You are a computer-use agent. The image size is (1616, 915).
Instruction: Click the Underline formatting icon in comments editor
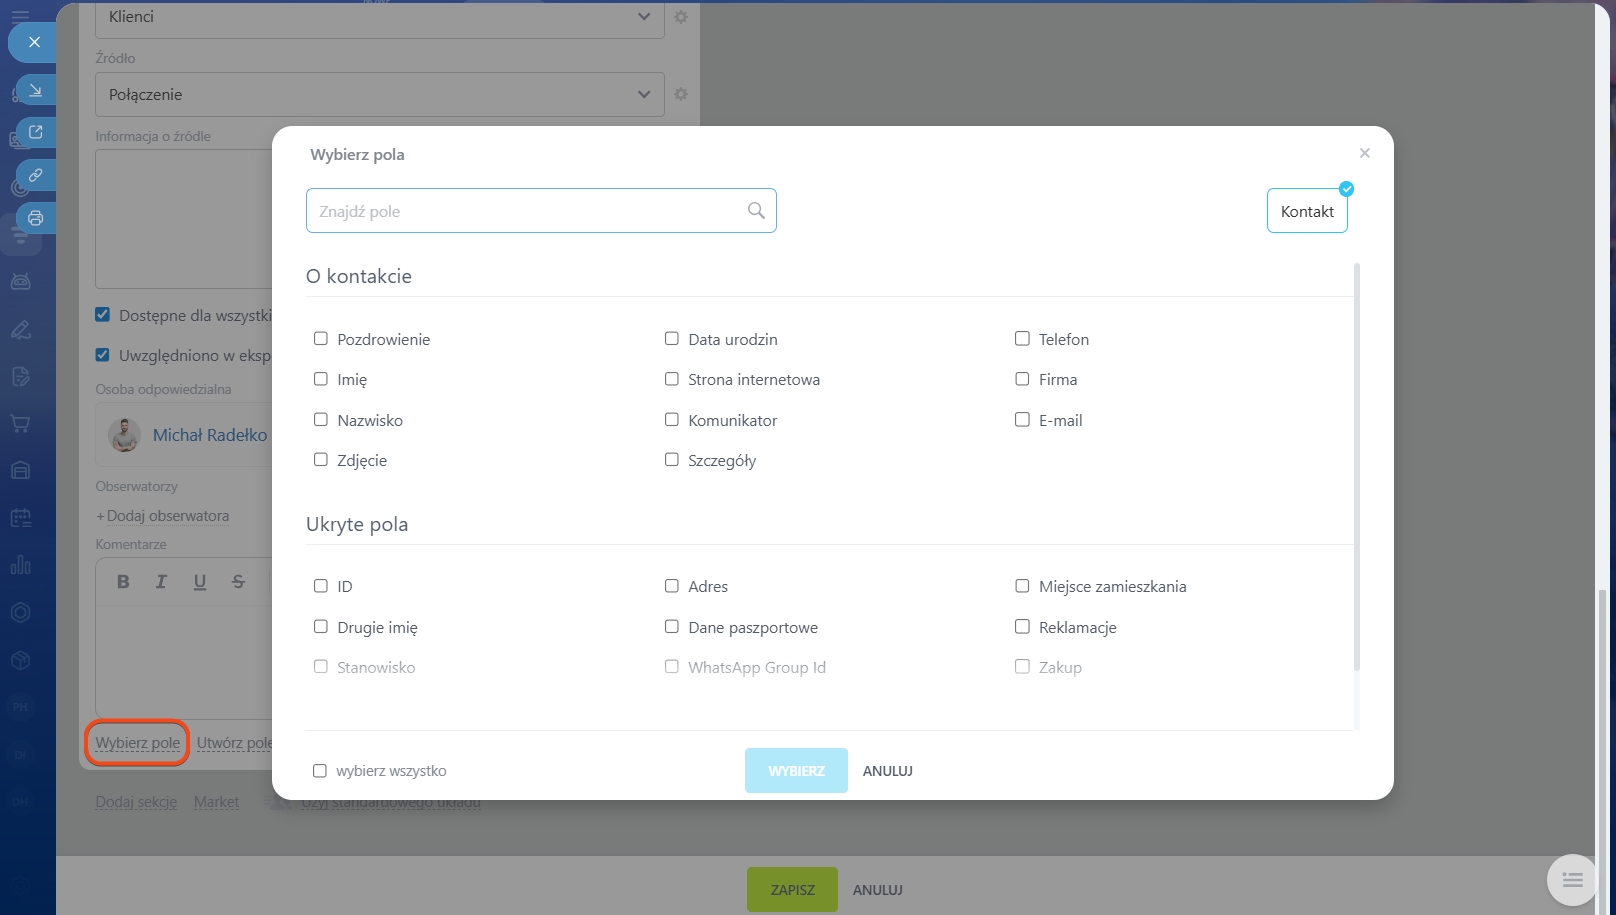point(200,581)
